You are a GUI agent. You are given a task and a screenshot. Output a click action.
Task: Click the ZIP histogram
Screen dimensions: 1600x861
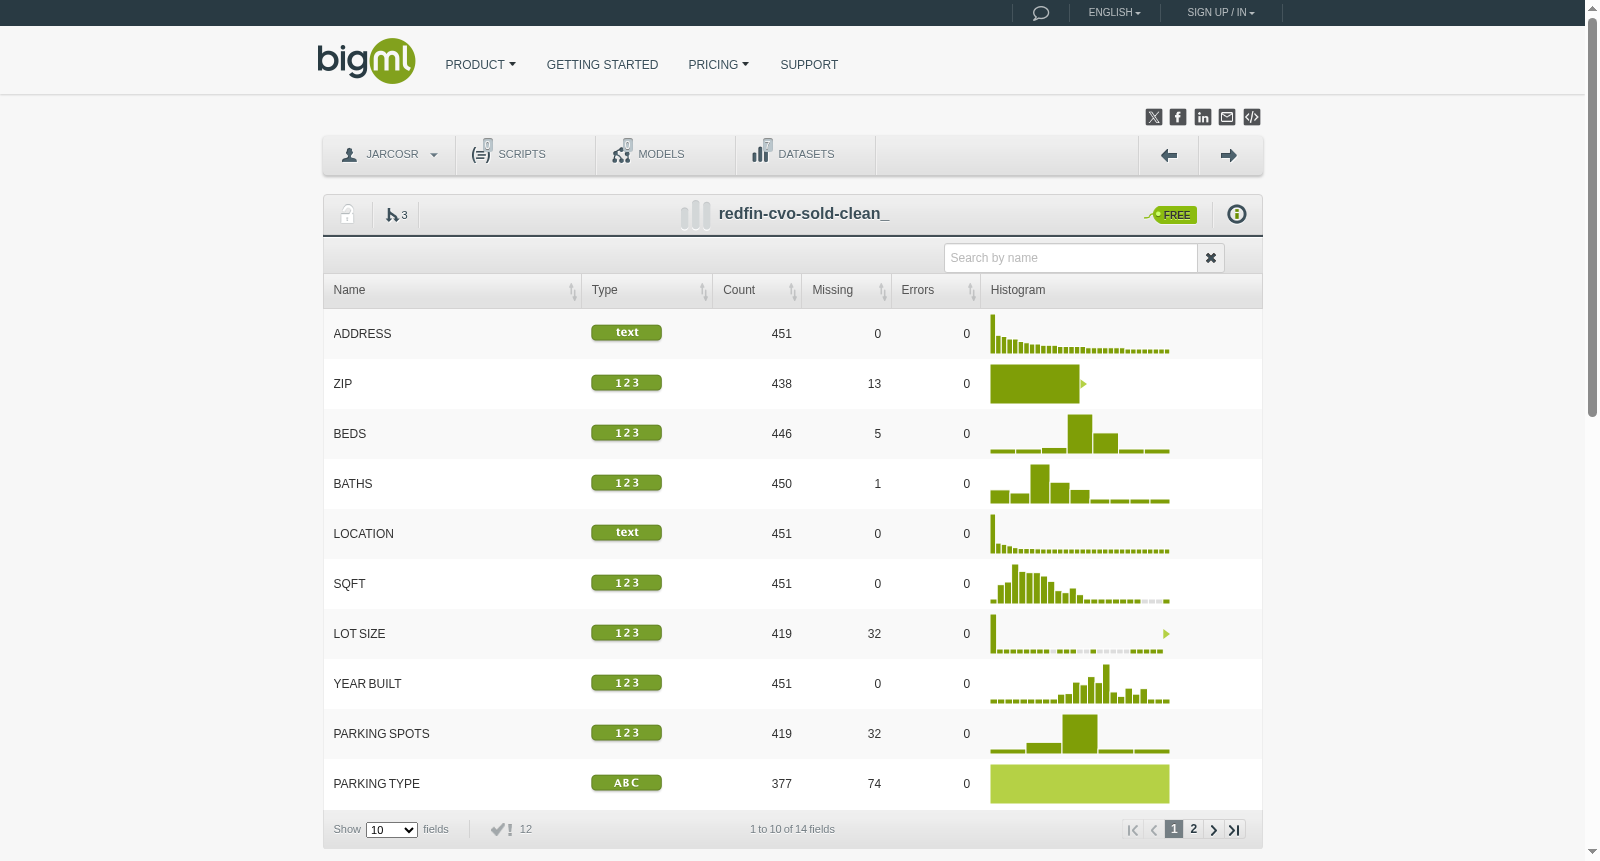[x=1035, y=384]
